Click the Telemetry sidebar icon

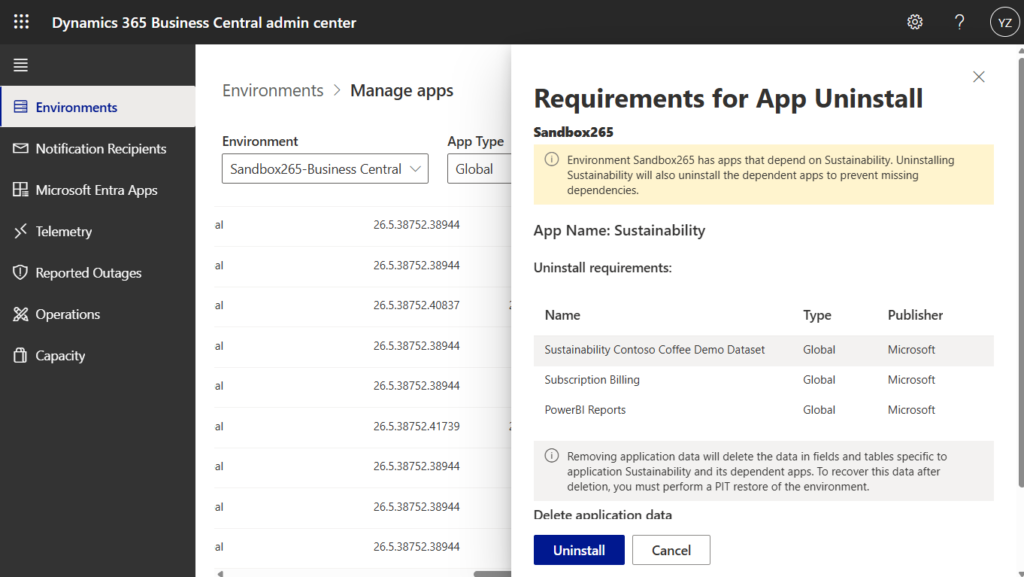pos(20,231)
